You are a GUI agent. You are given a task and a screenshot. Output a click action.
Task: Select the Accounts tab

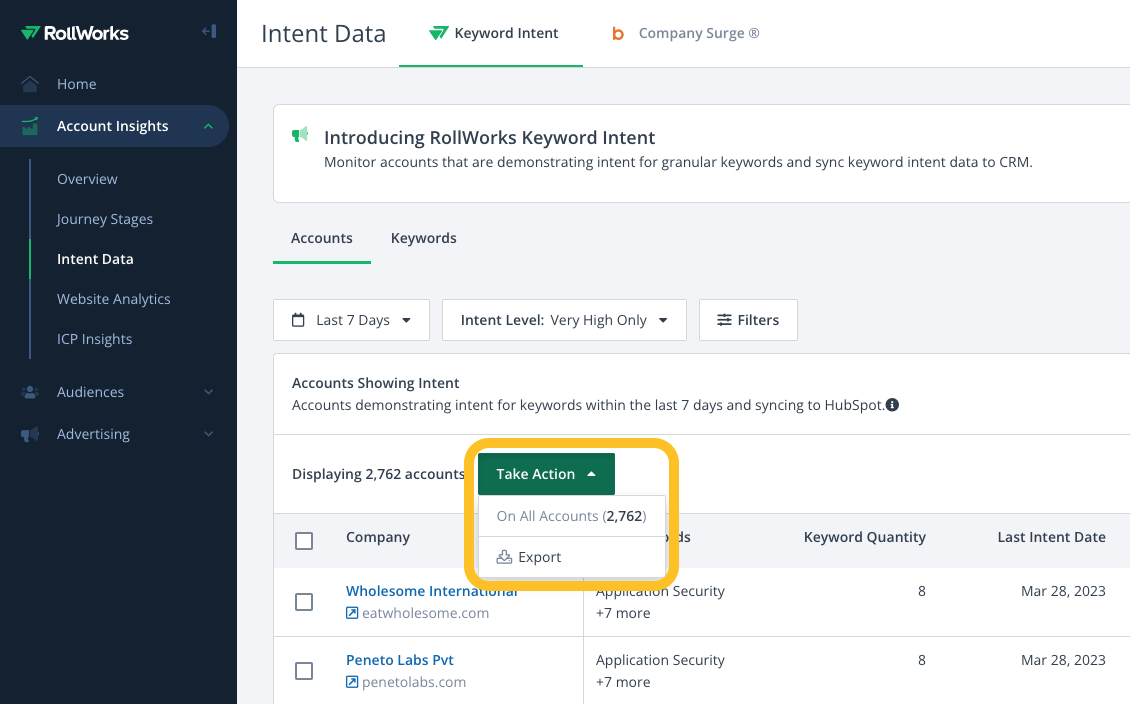321,239
